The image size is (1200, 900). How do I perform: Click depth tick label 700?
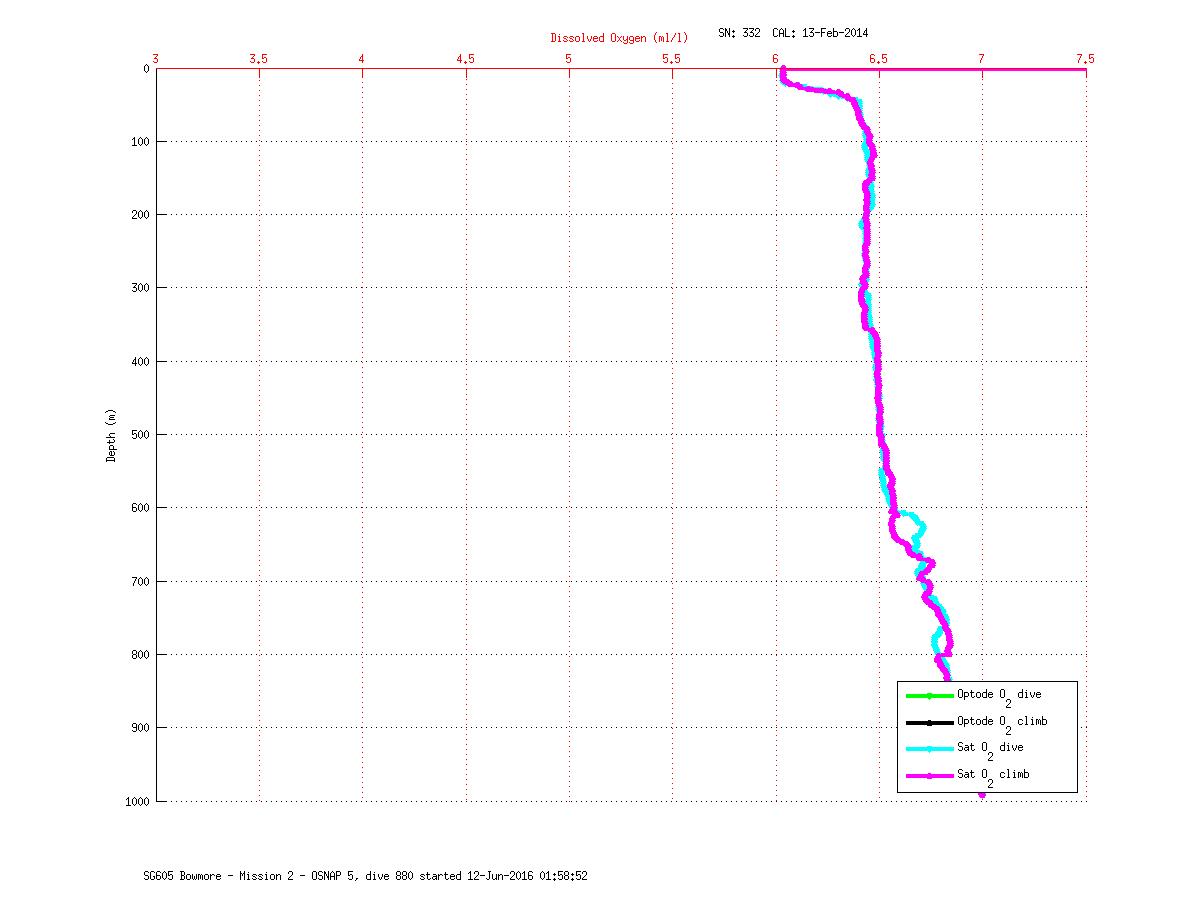[x=141, y=581]
